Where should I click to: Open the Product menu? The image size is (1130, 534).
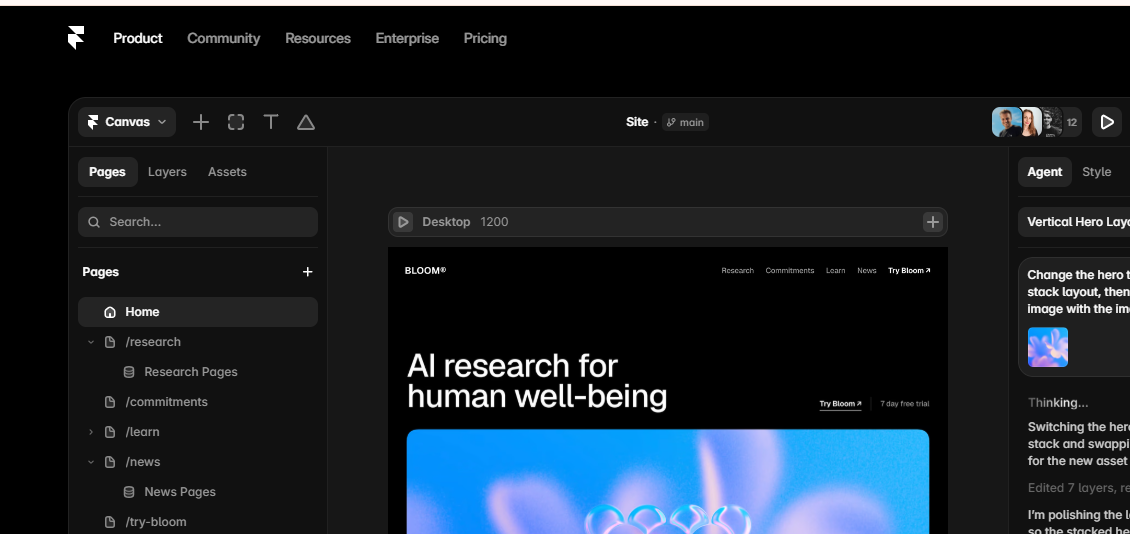click(x=138, y=38)
